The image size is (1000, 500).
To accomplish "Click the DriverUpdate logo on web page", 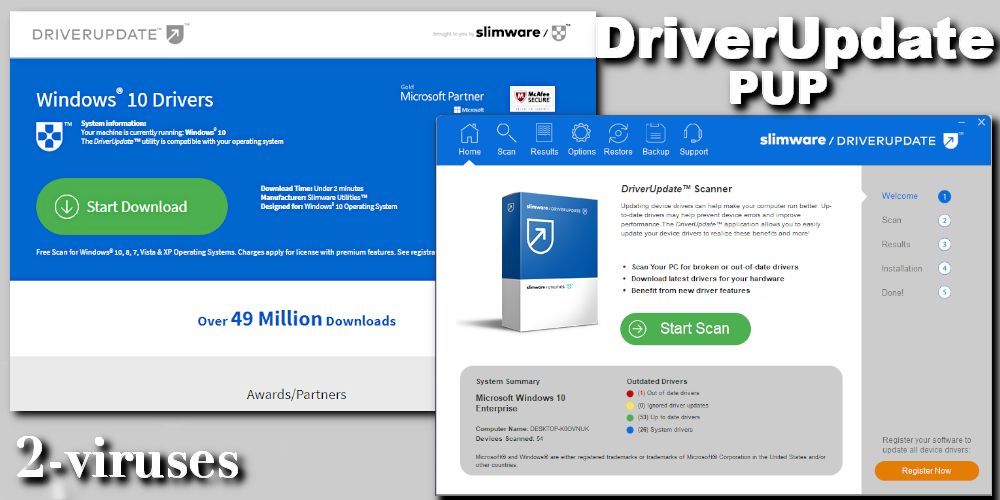I will click(110, 33).
